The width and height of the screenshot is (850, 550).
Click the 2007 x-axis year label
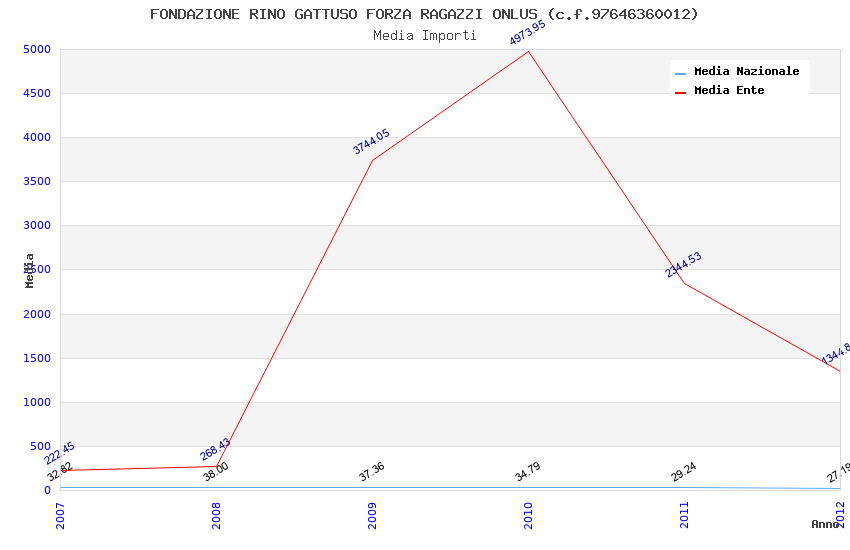[60, 515]
